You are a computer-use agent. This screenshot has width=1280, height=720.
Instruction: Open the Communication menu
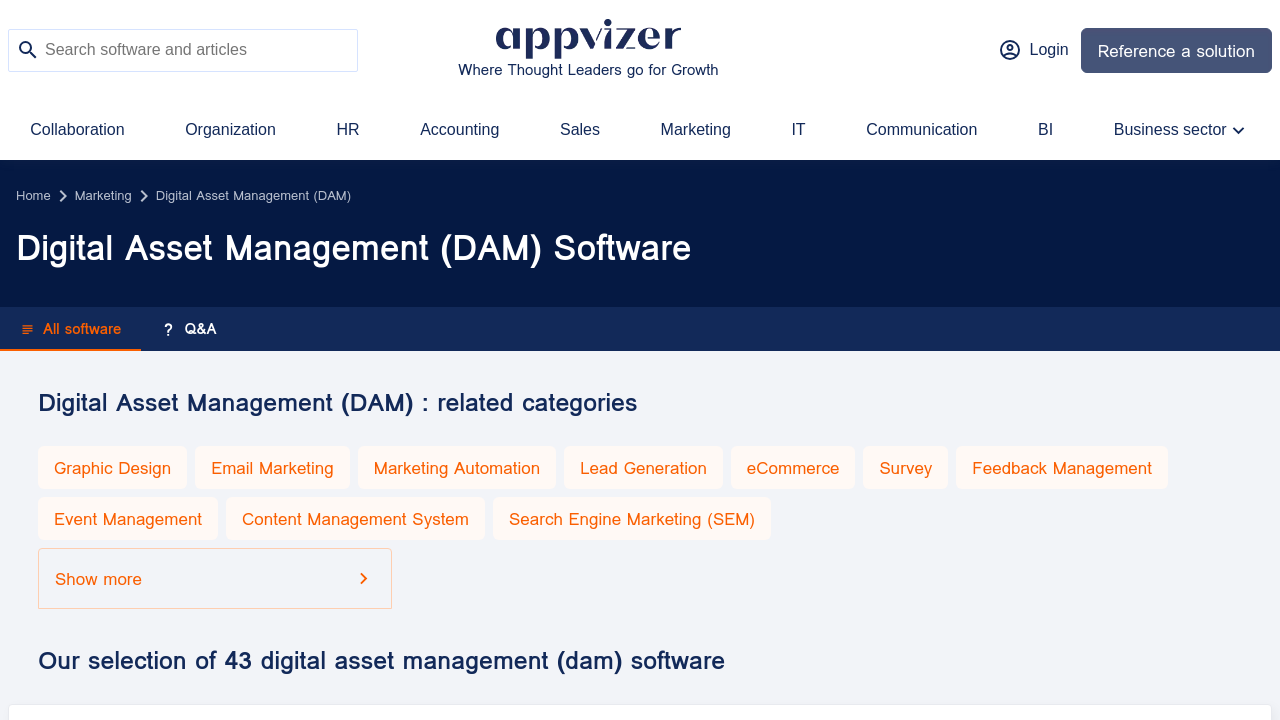(921, 130)
